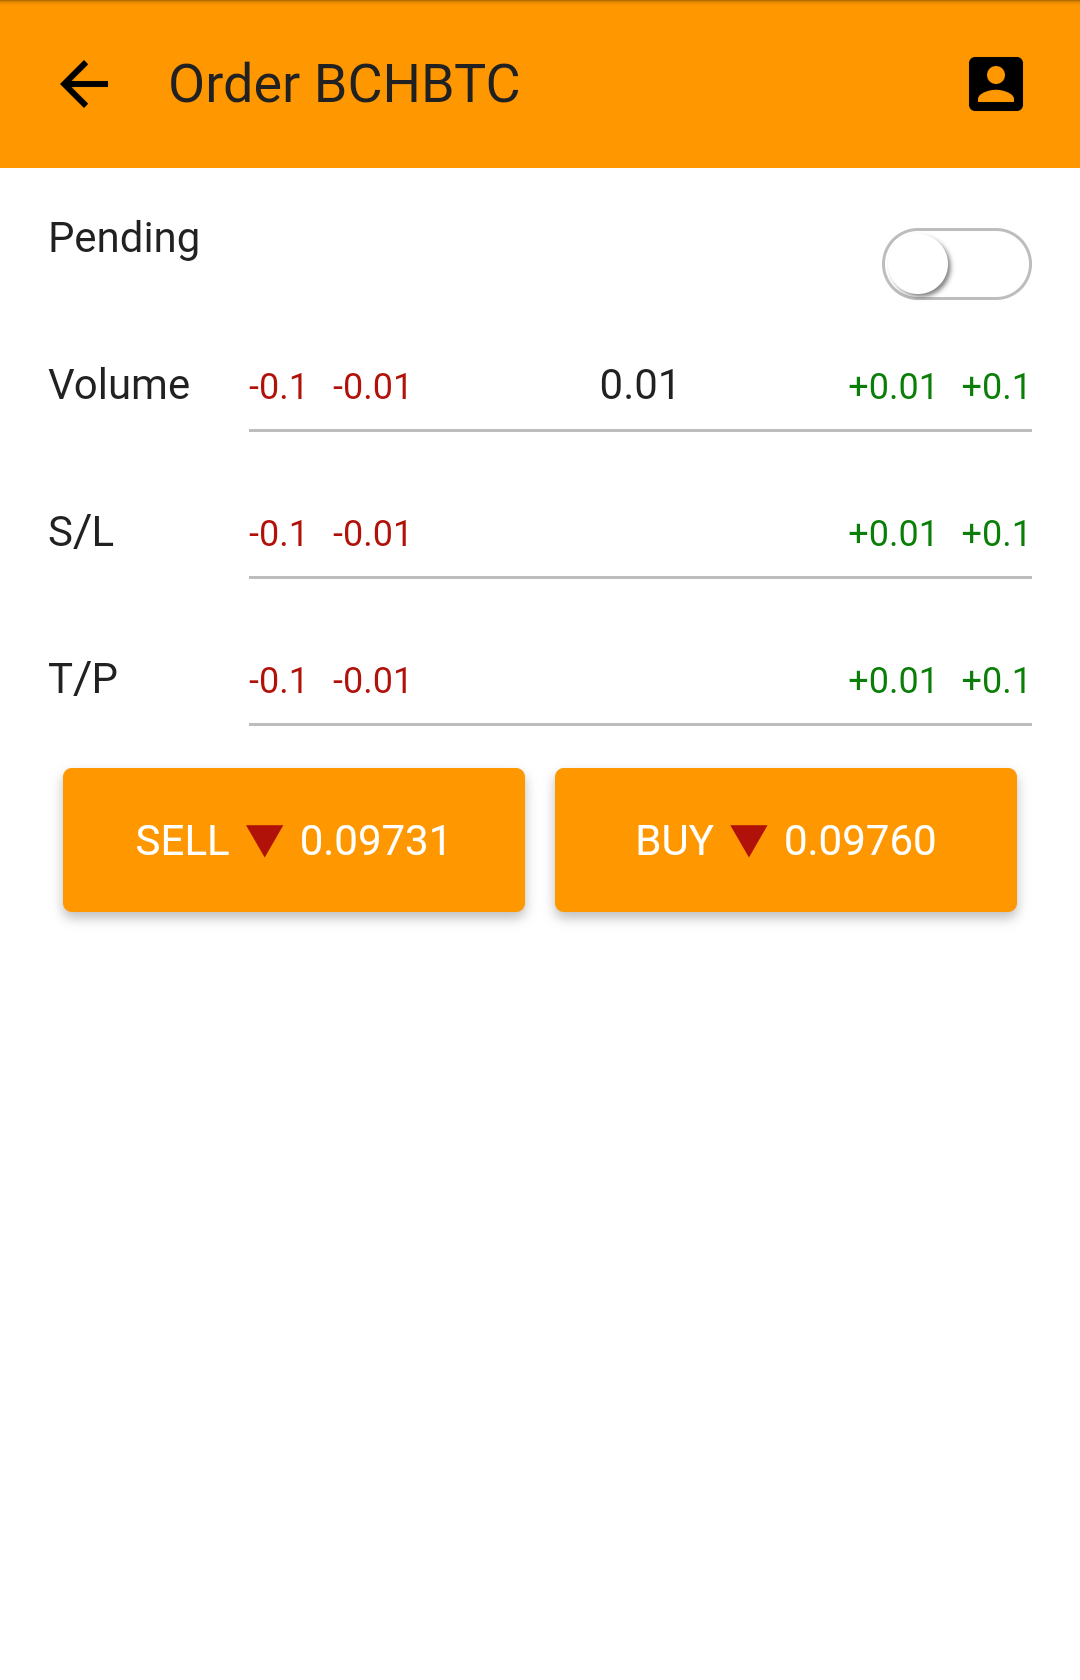This screenshot has height=1680, width=1080.
Task: Click the Volume value field
Action: pos(638,386)
